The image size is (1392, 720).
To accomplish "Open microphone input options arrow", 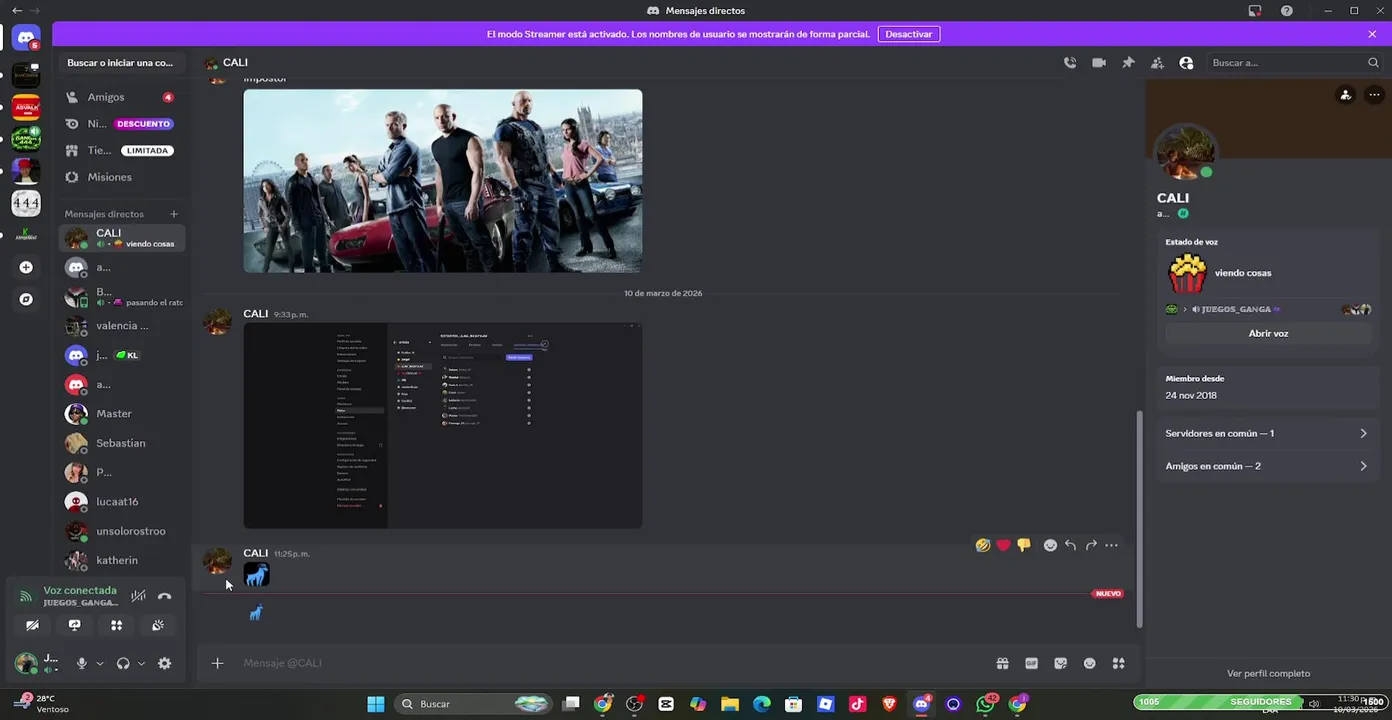I will pos(100,663).
